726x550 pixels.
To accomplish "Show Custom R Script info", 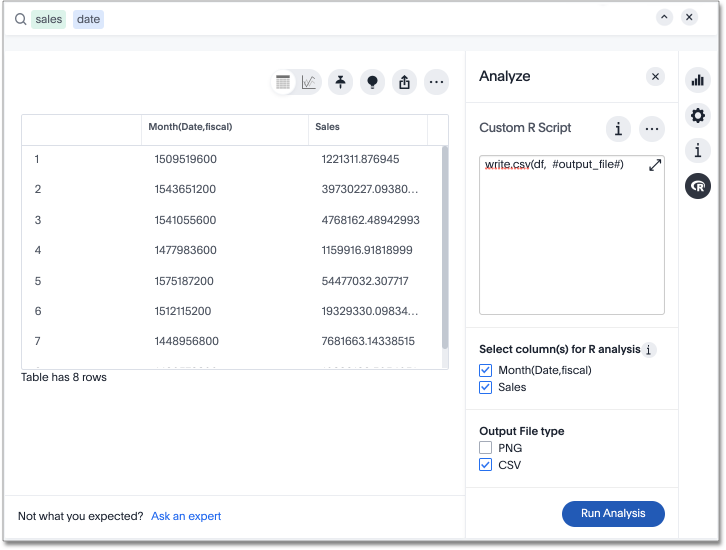I will [x=619, y=128].
